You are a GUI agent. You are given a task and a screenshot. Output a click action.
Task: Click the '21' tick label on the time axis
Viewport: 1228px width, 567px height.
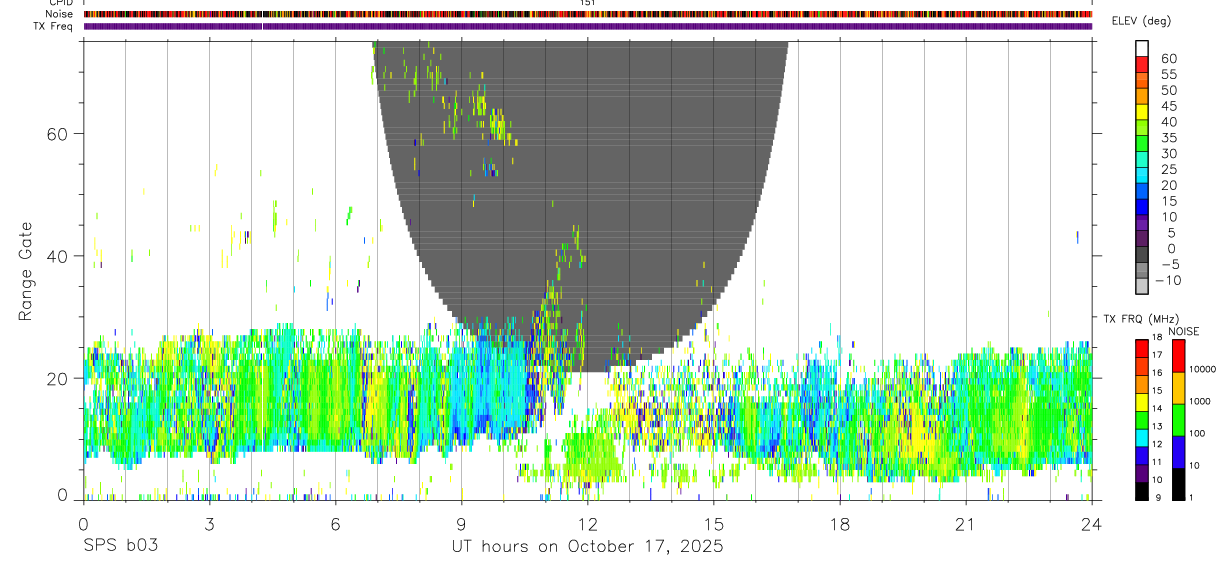click(966, 524)
